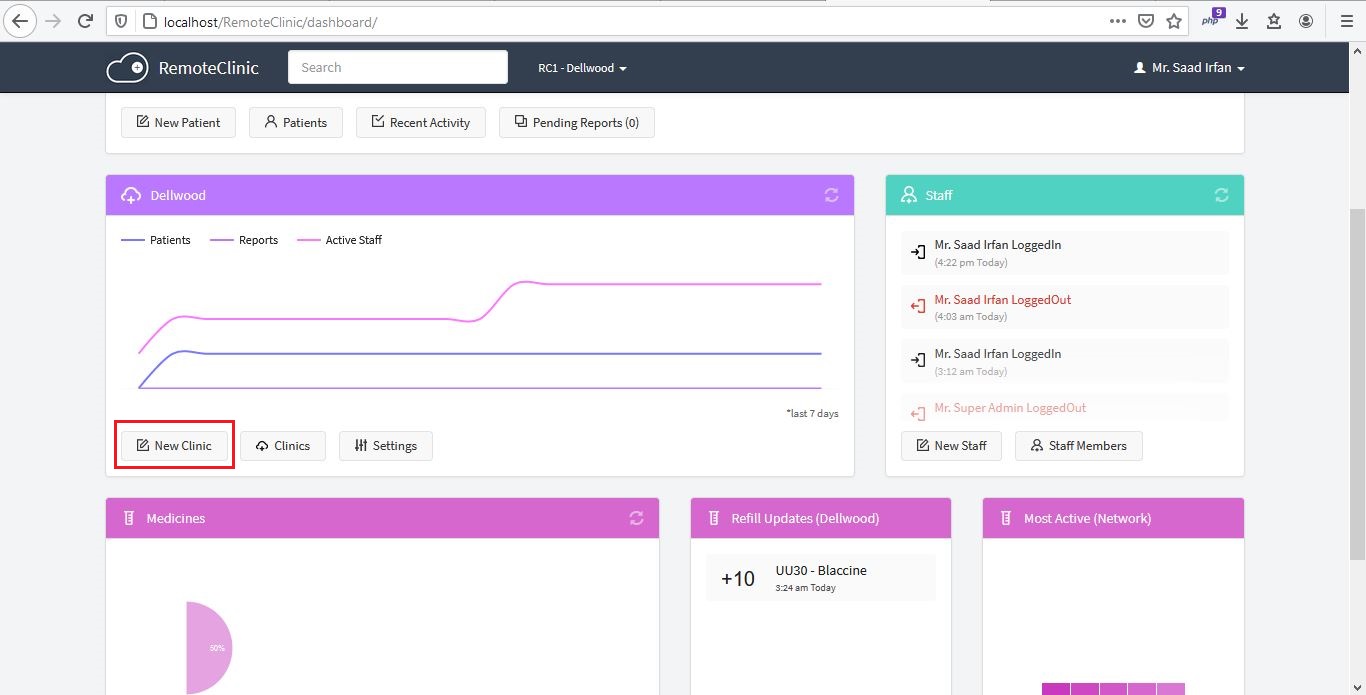Click the RemoteClinic brand text
The height and width of the screenshot is (695, 1366).
pos(208,68)
